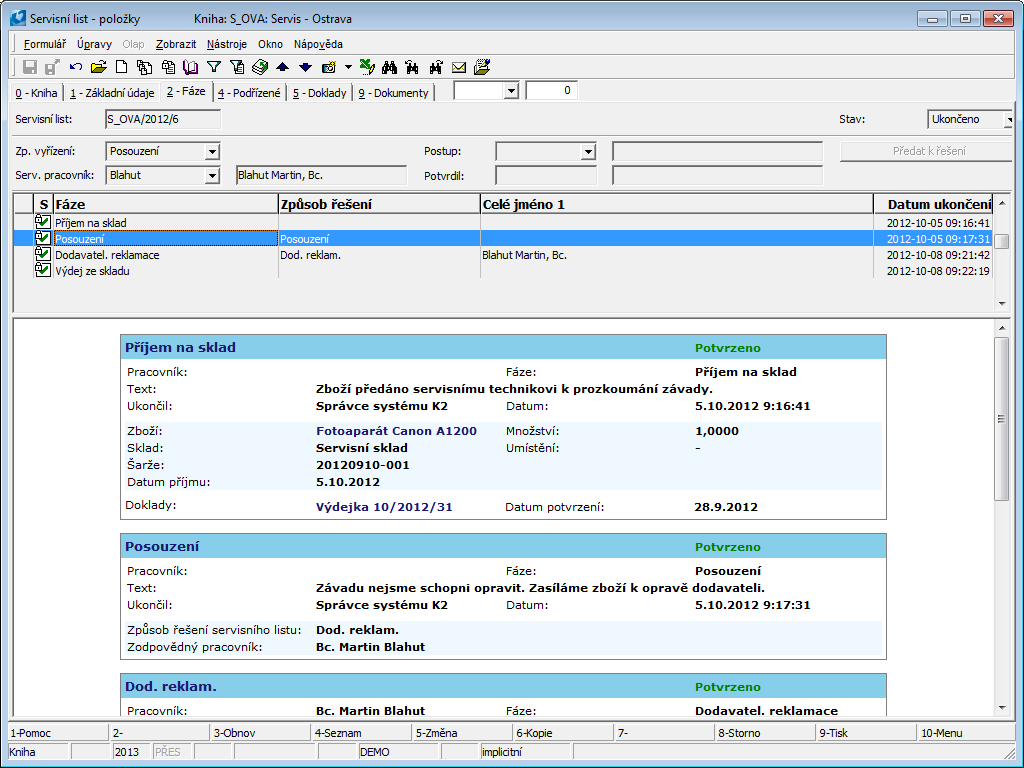Click the new blank document icon

point(121,67)
